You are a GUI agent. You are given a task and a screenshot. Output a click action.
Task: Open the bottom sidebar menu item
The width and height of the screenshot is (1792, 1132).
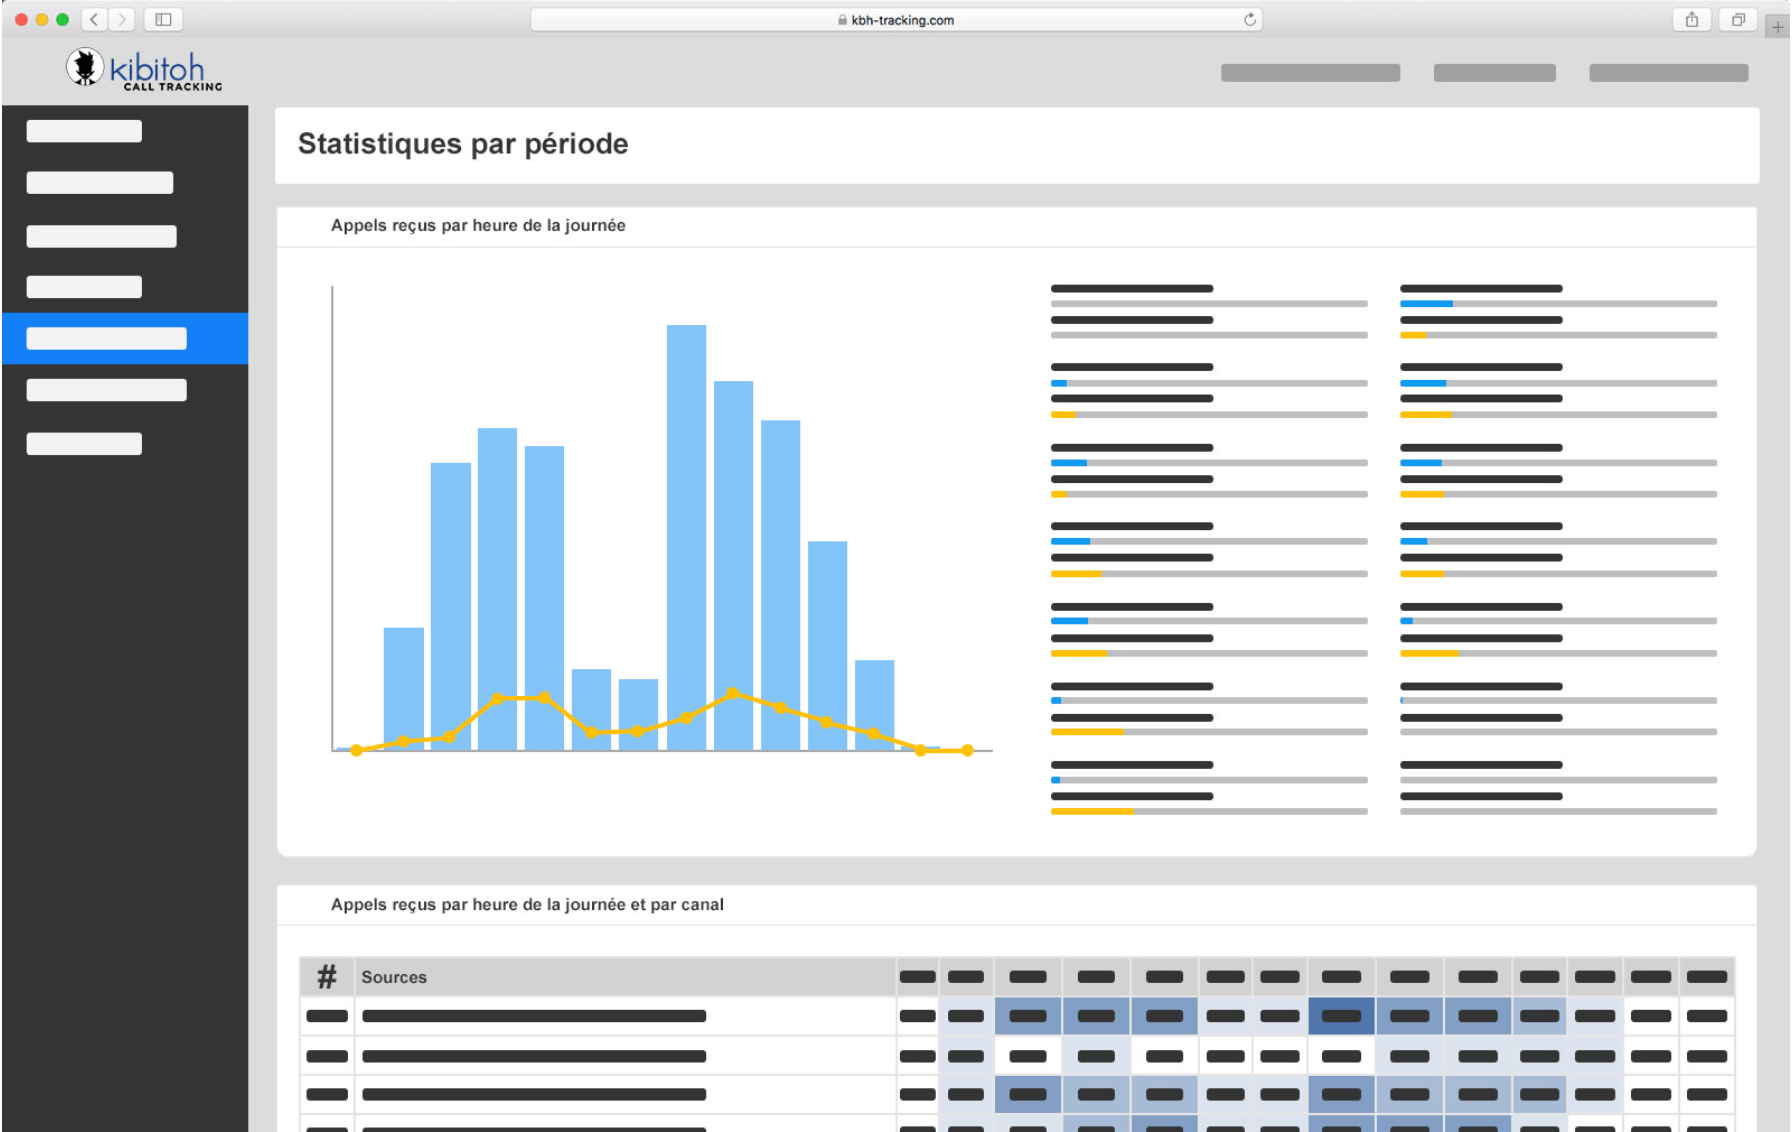pos(84,443)
